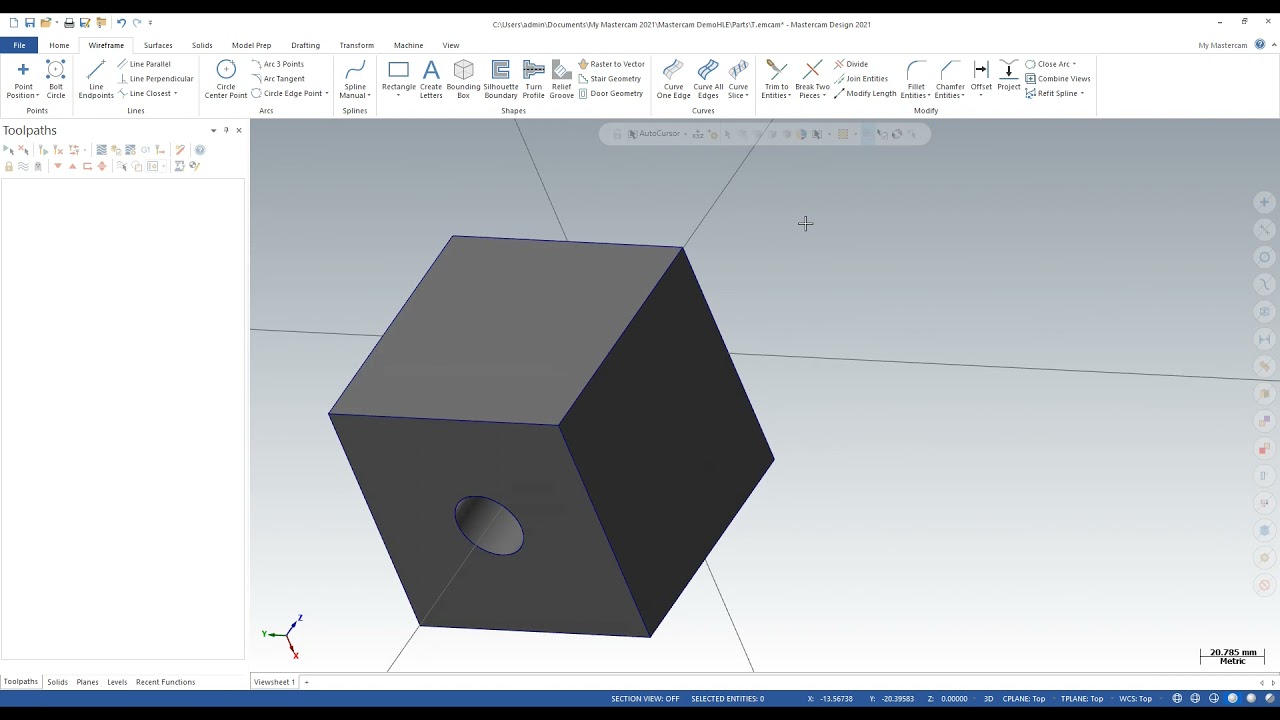Image resolution: width=1280 pixels, height=720 pixels.
Task: Choose the Line Perpendicular tool
Action: point(155,79)
